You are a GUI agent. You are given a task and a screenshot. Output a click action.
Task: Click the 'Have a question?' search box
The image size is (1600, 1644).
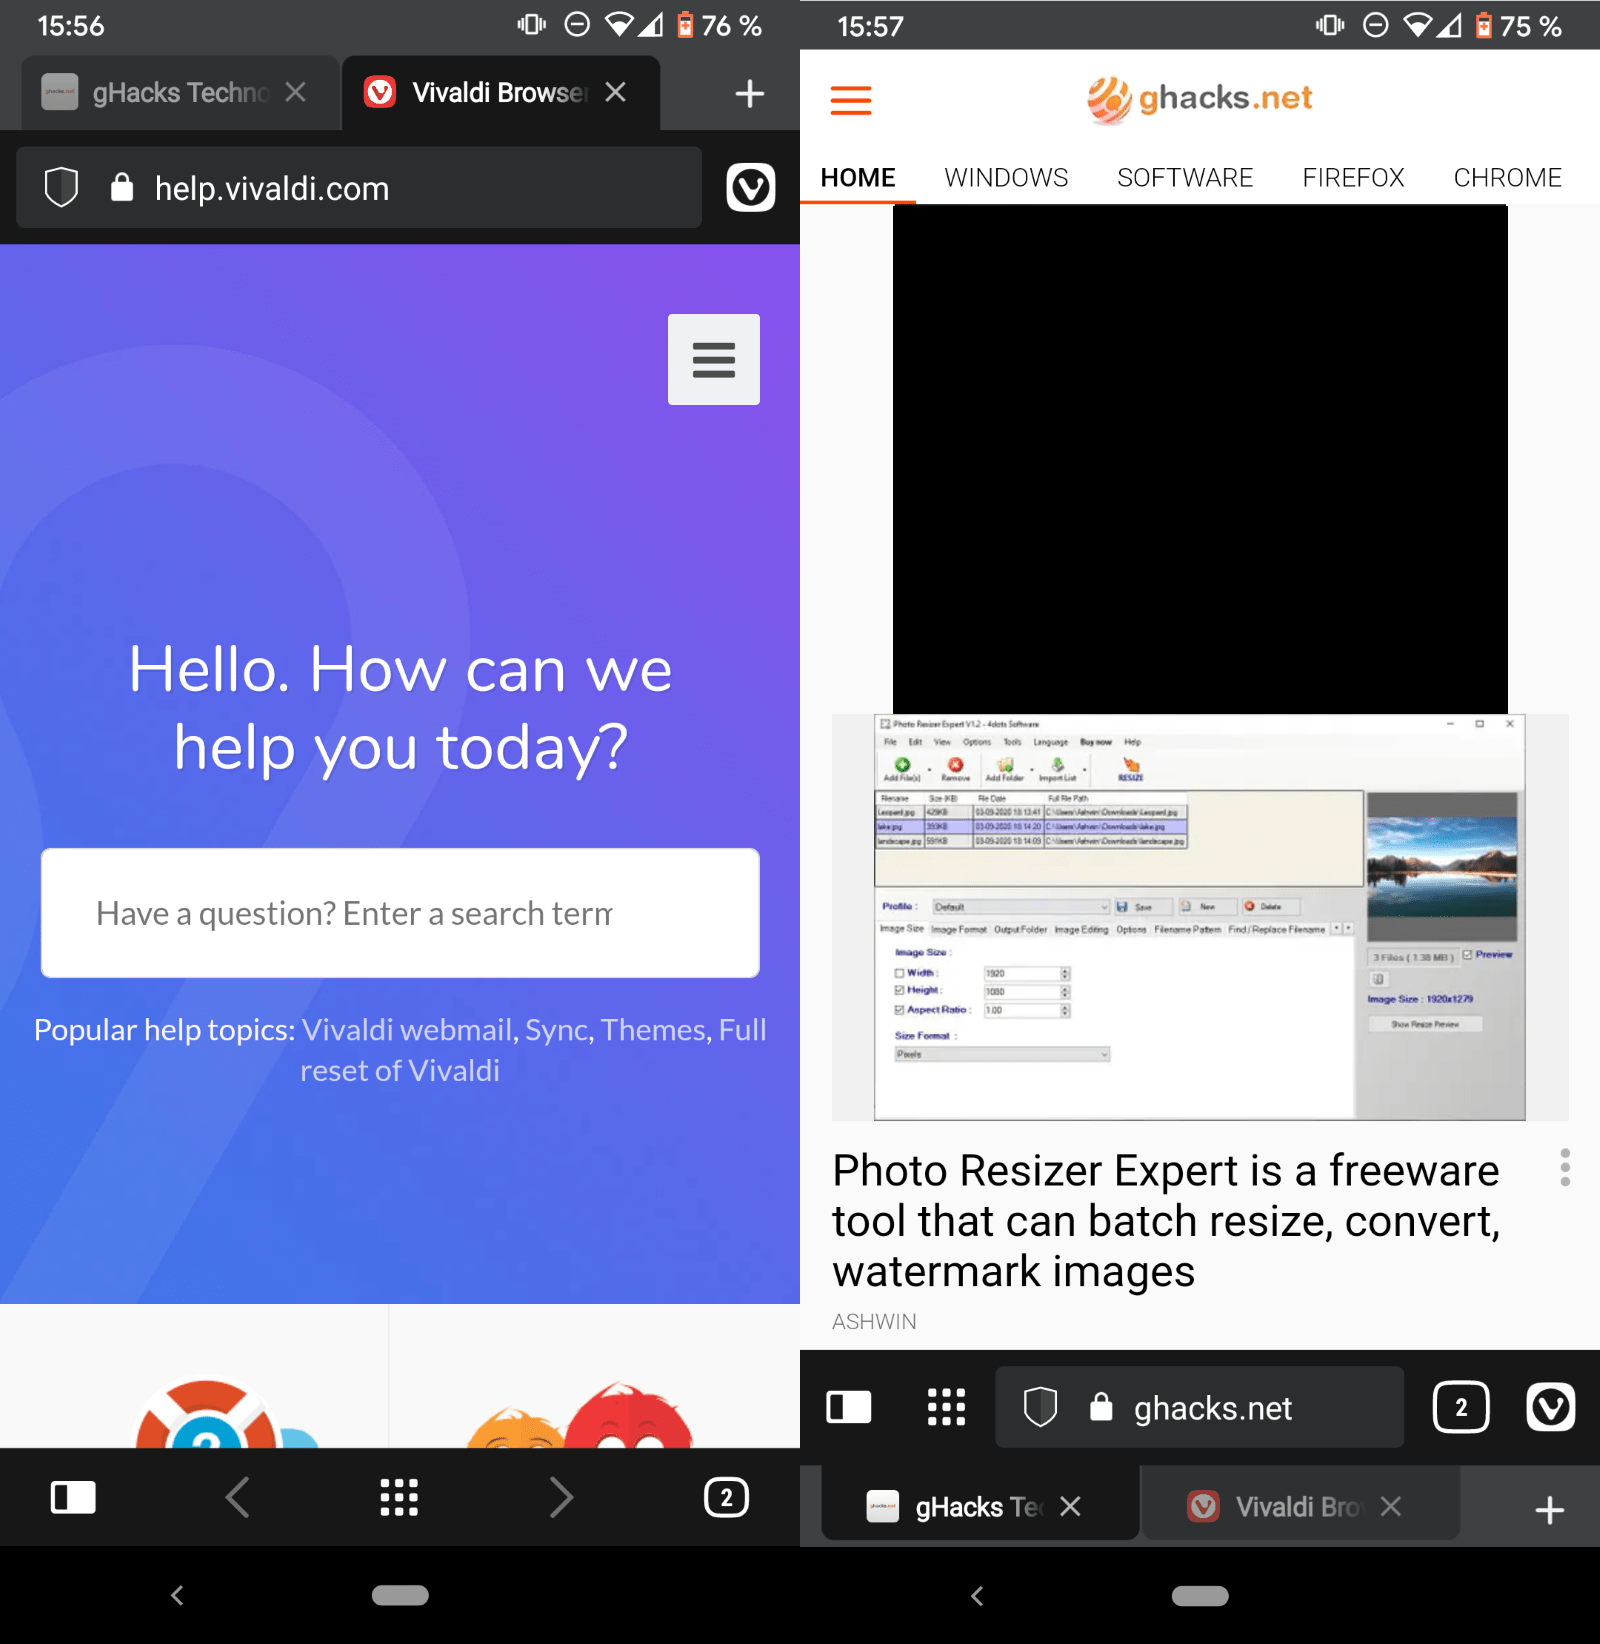click(400, 913)
